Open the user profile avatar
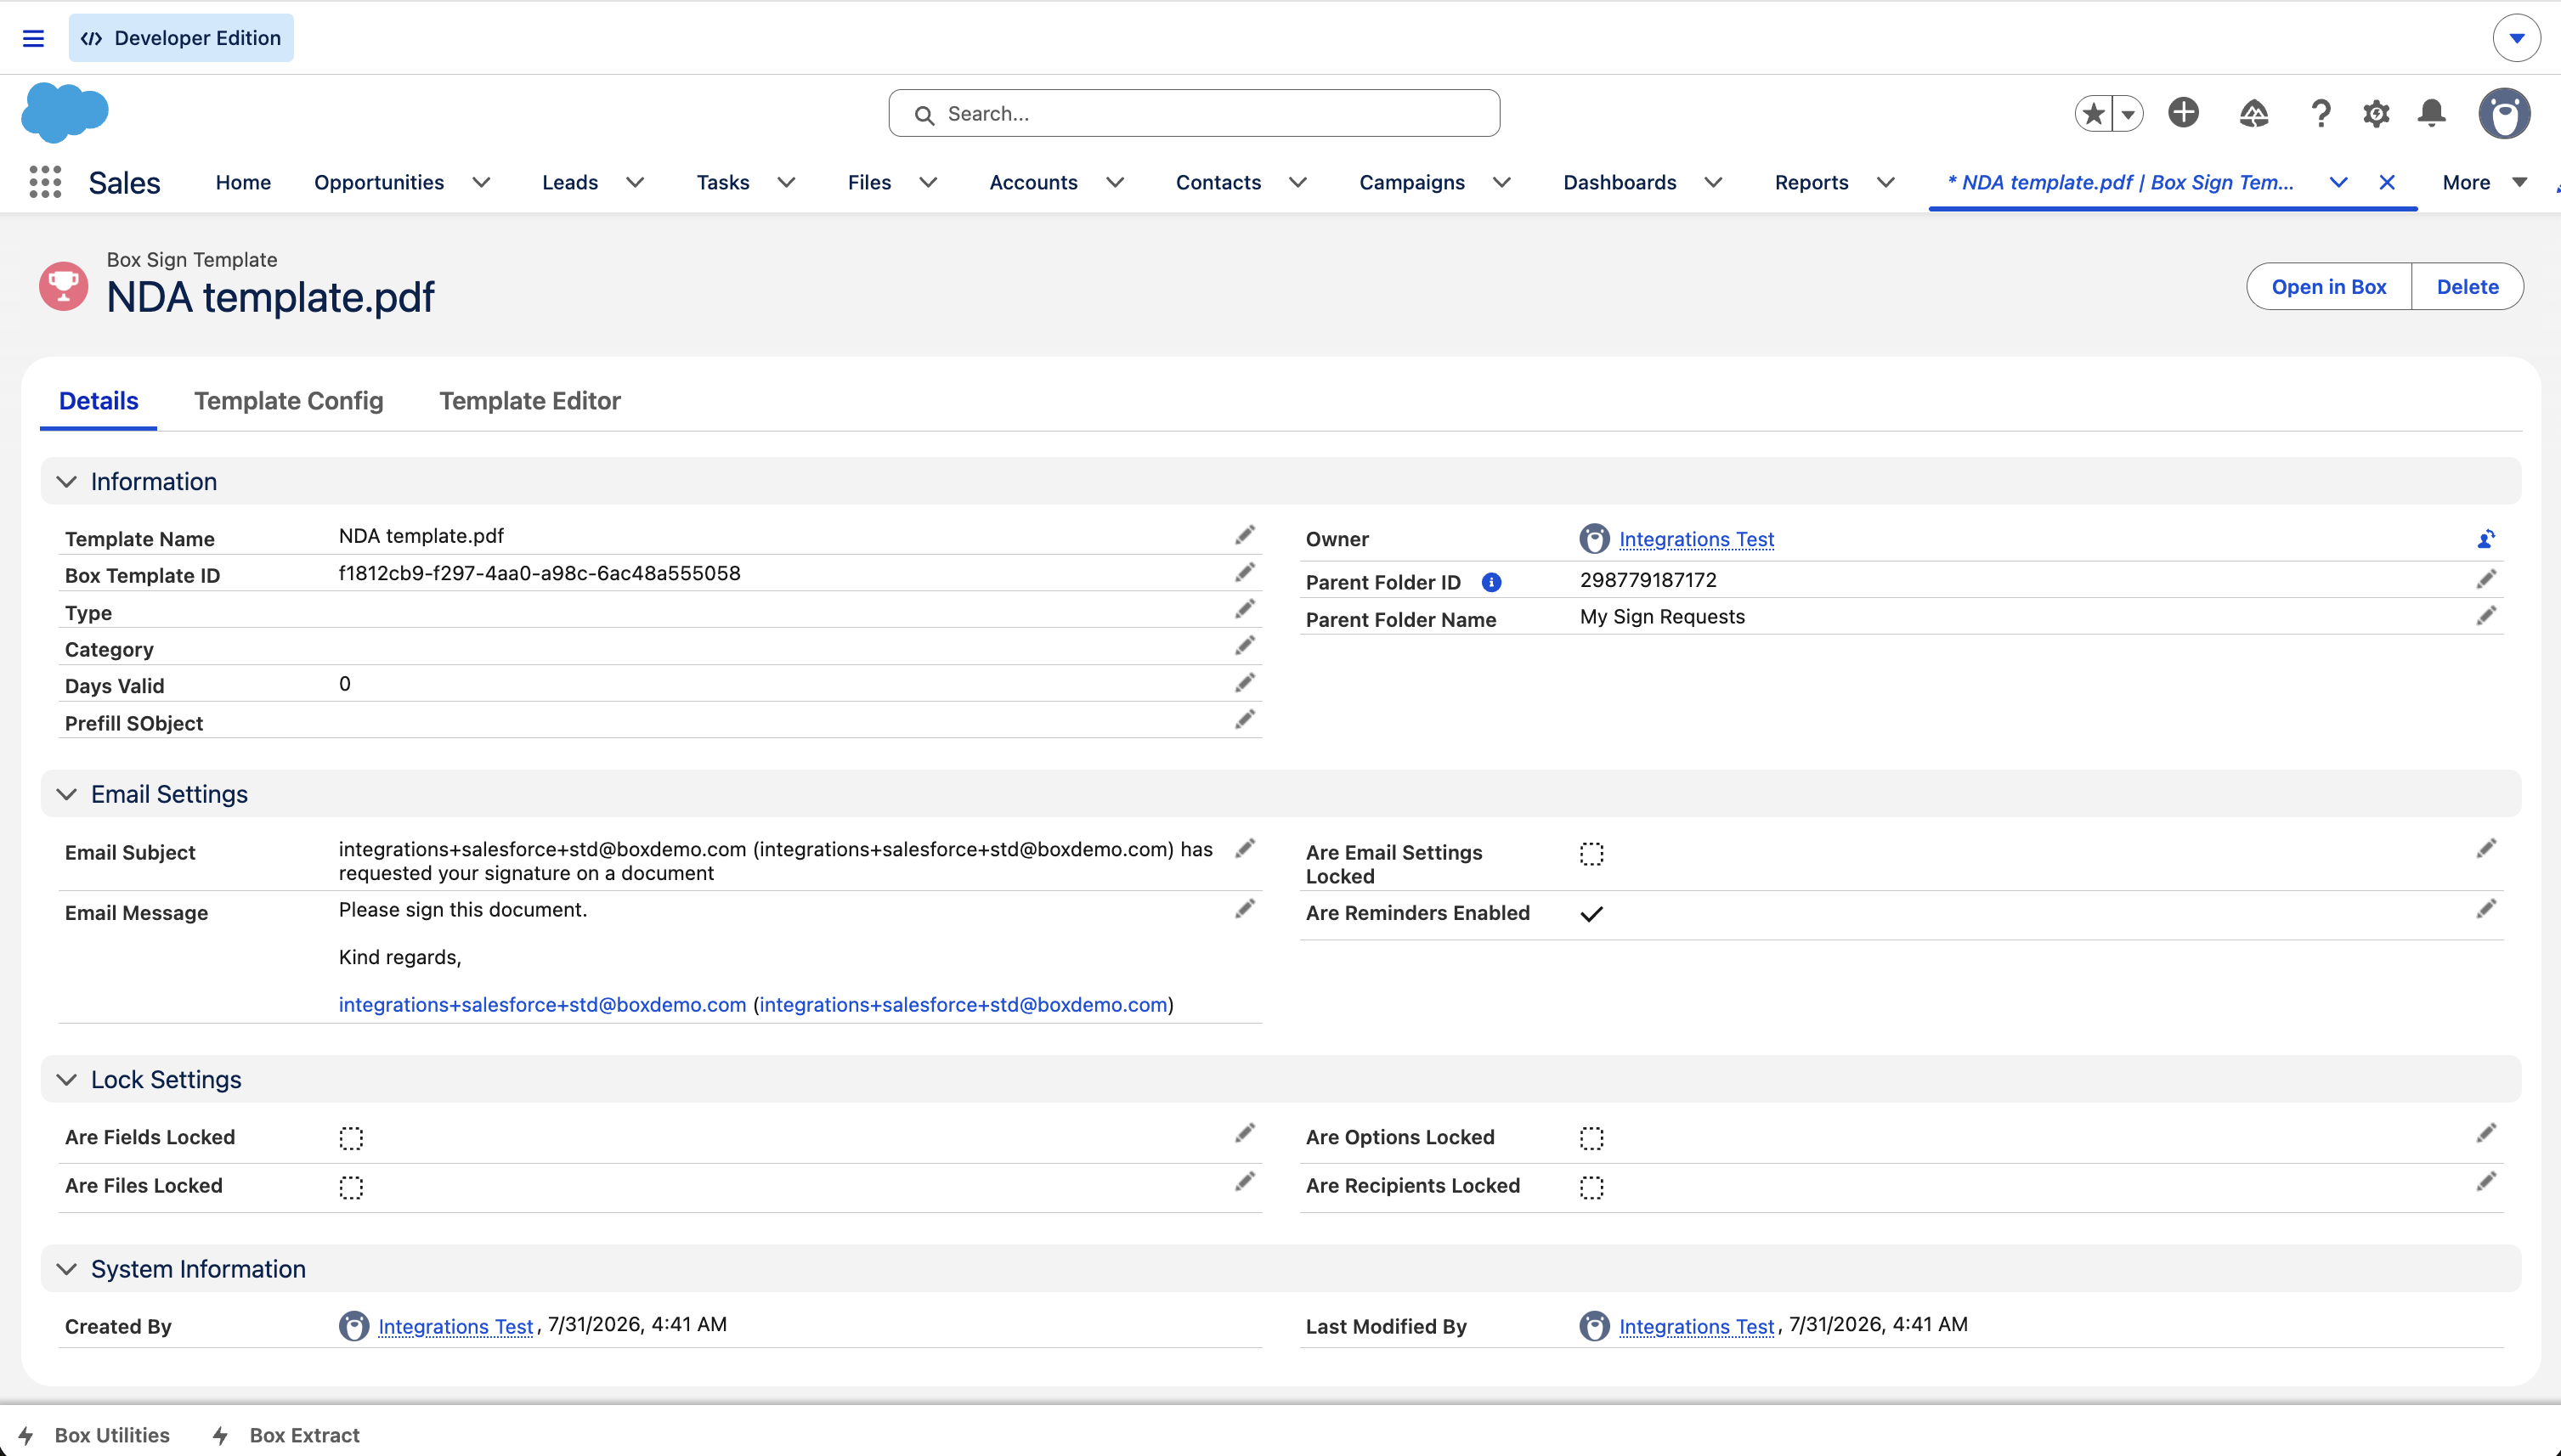Image resolution: width=2561 pixels, height=1456 pixels. [2504, 113]
